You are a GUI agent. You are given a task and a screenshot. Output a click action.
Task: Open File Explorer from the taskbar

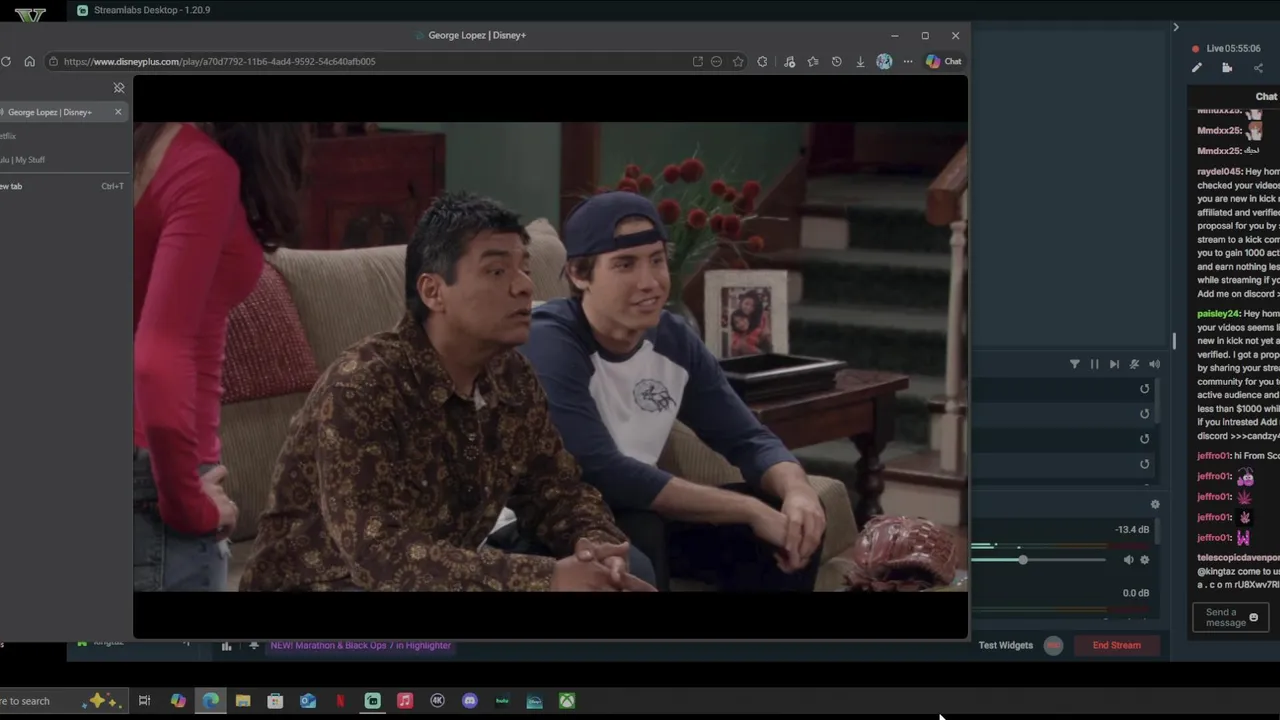(x=243, y=701)
